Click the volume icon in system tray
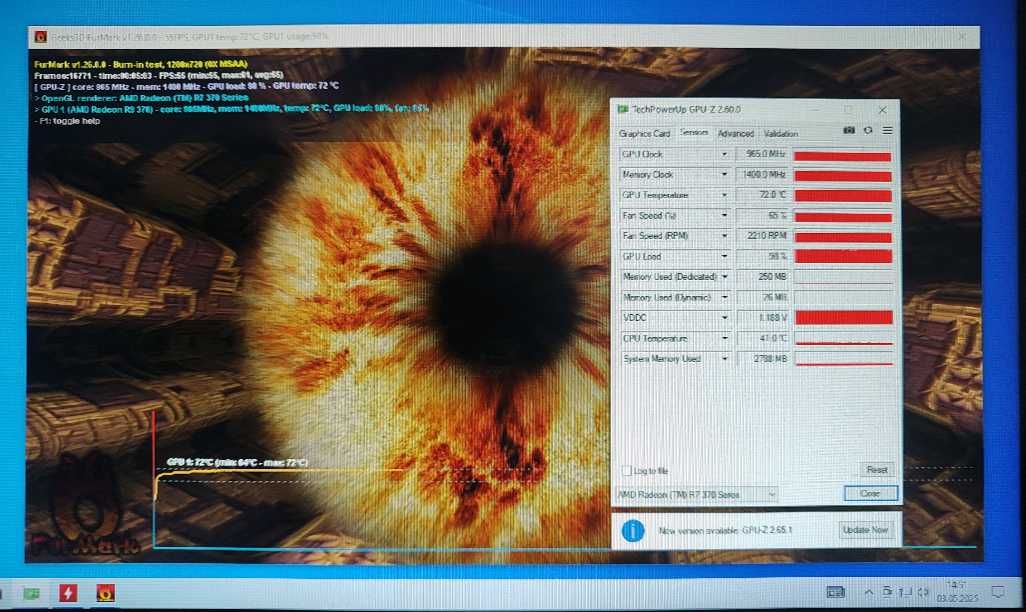This screenshot has height=612, width=1026. pyautogui.click(x=923, y=592)
